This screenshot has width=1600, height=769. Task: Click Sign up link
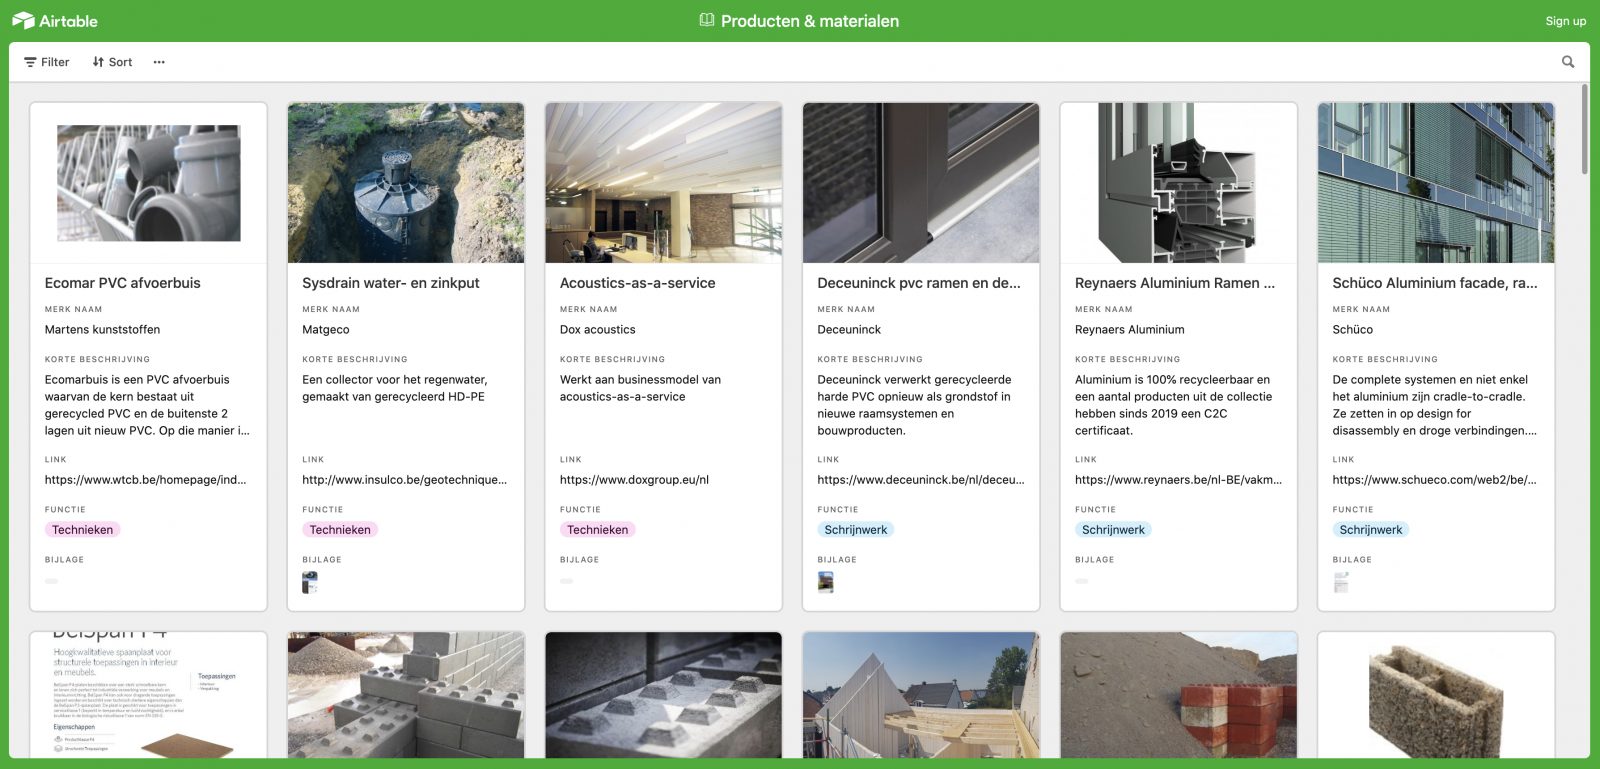(1565, 21)
